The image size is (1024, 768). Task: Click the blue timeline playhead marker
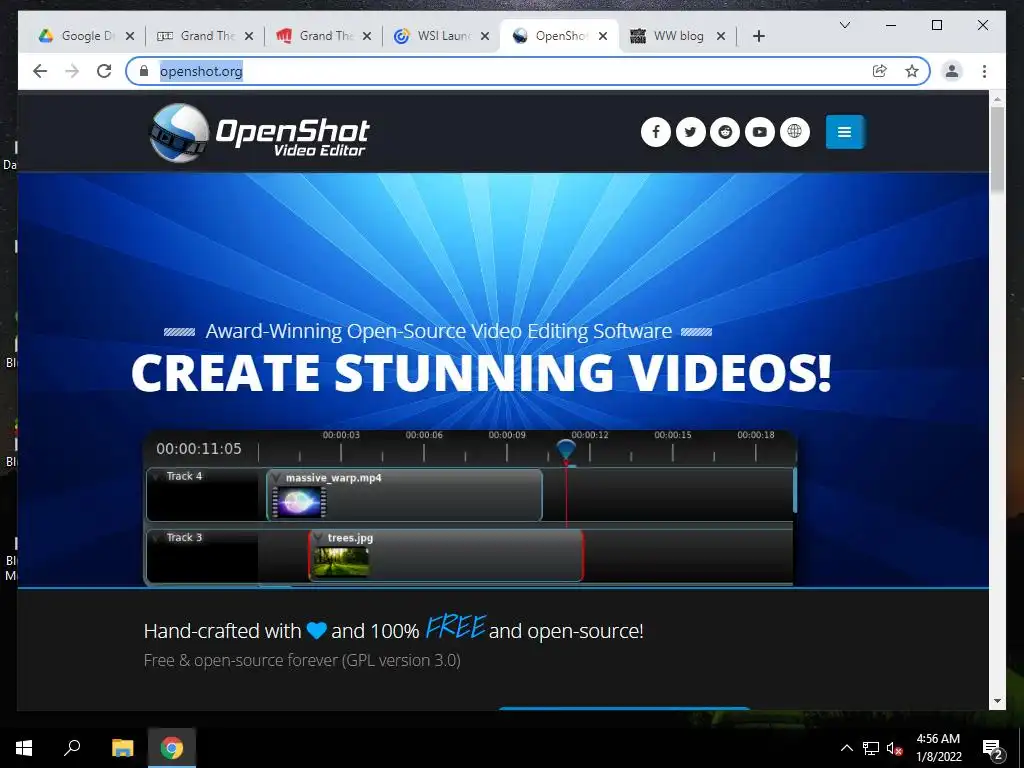[x=566, y=450]
